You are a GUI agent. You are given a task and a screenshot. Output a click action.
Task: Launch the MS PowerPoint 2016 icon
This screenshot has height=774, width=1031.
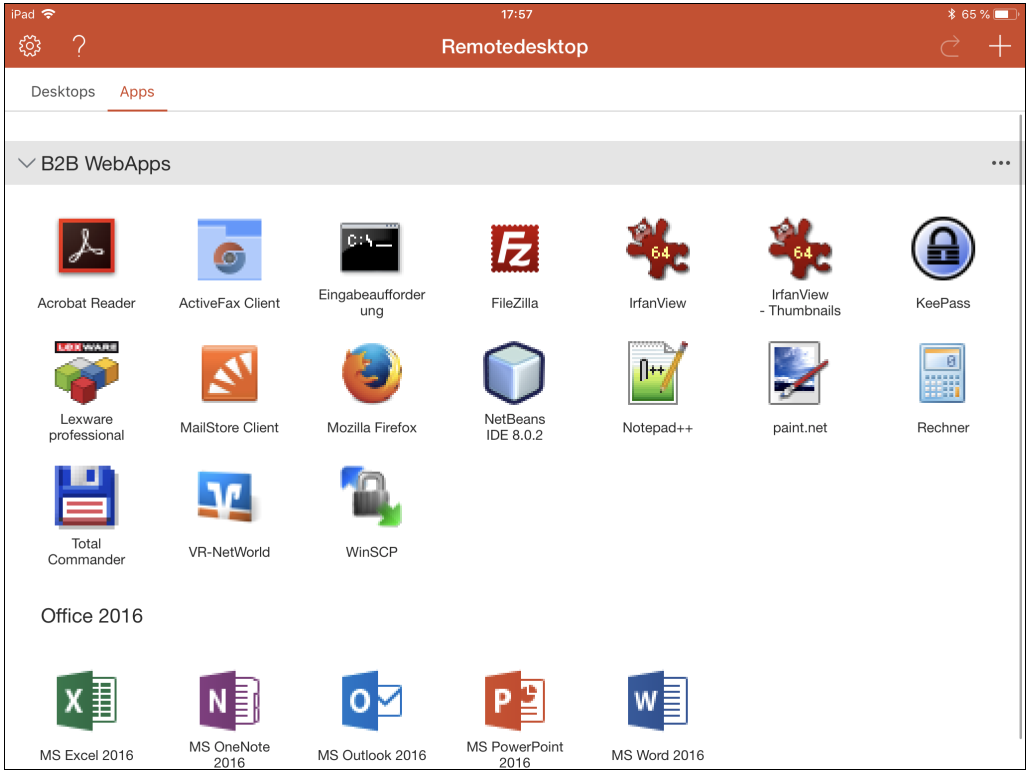(x=515, y=700)
